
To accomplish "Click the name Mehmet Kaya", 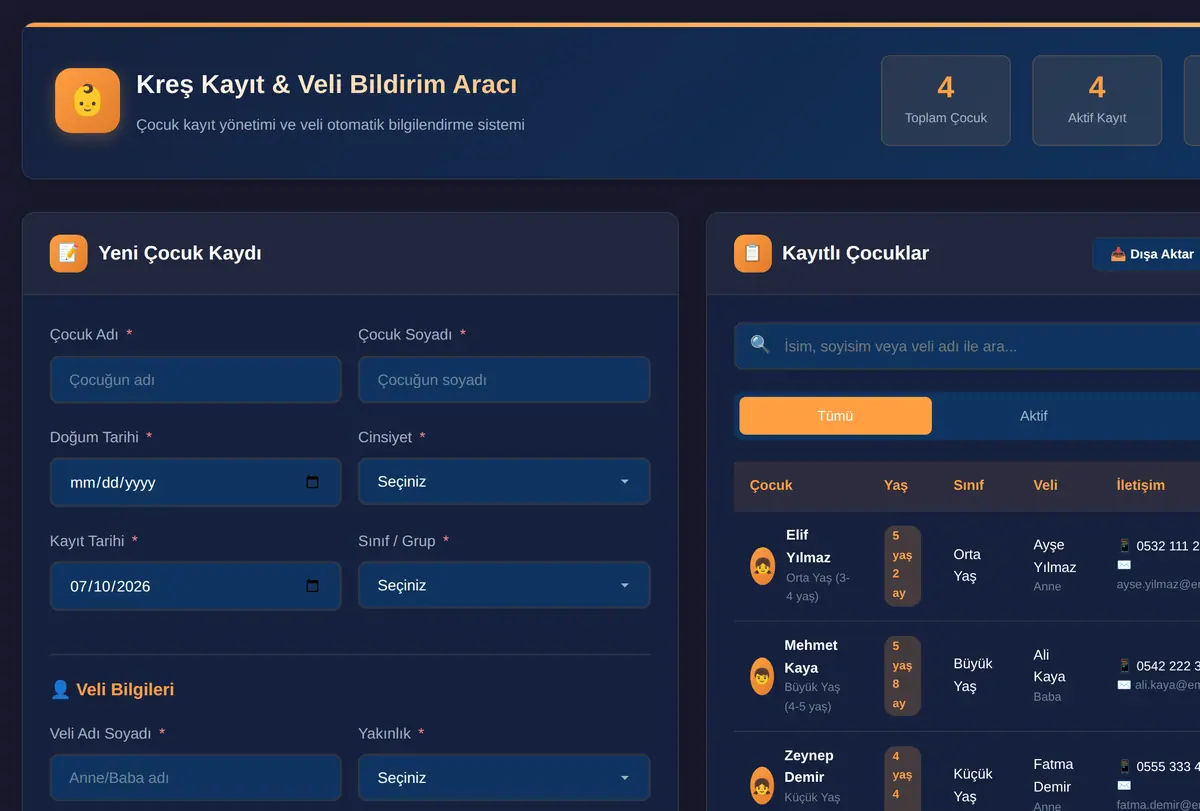I will click(x=811, y=656).
